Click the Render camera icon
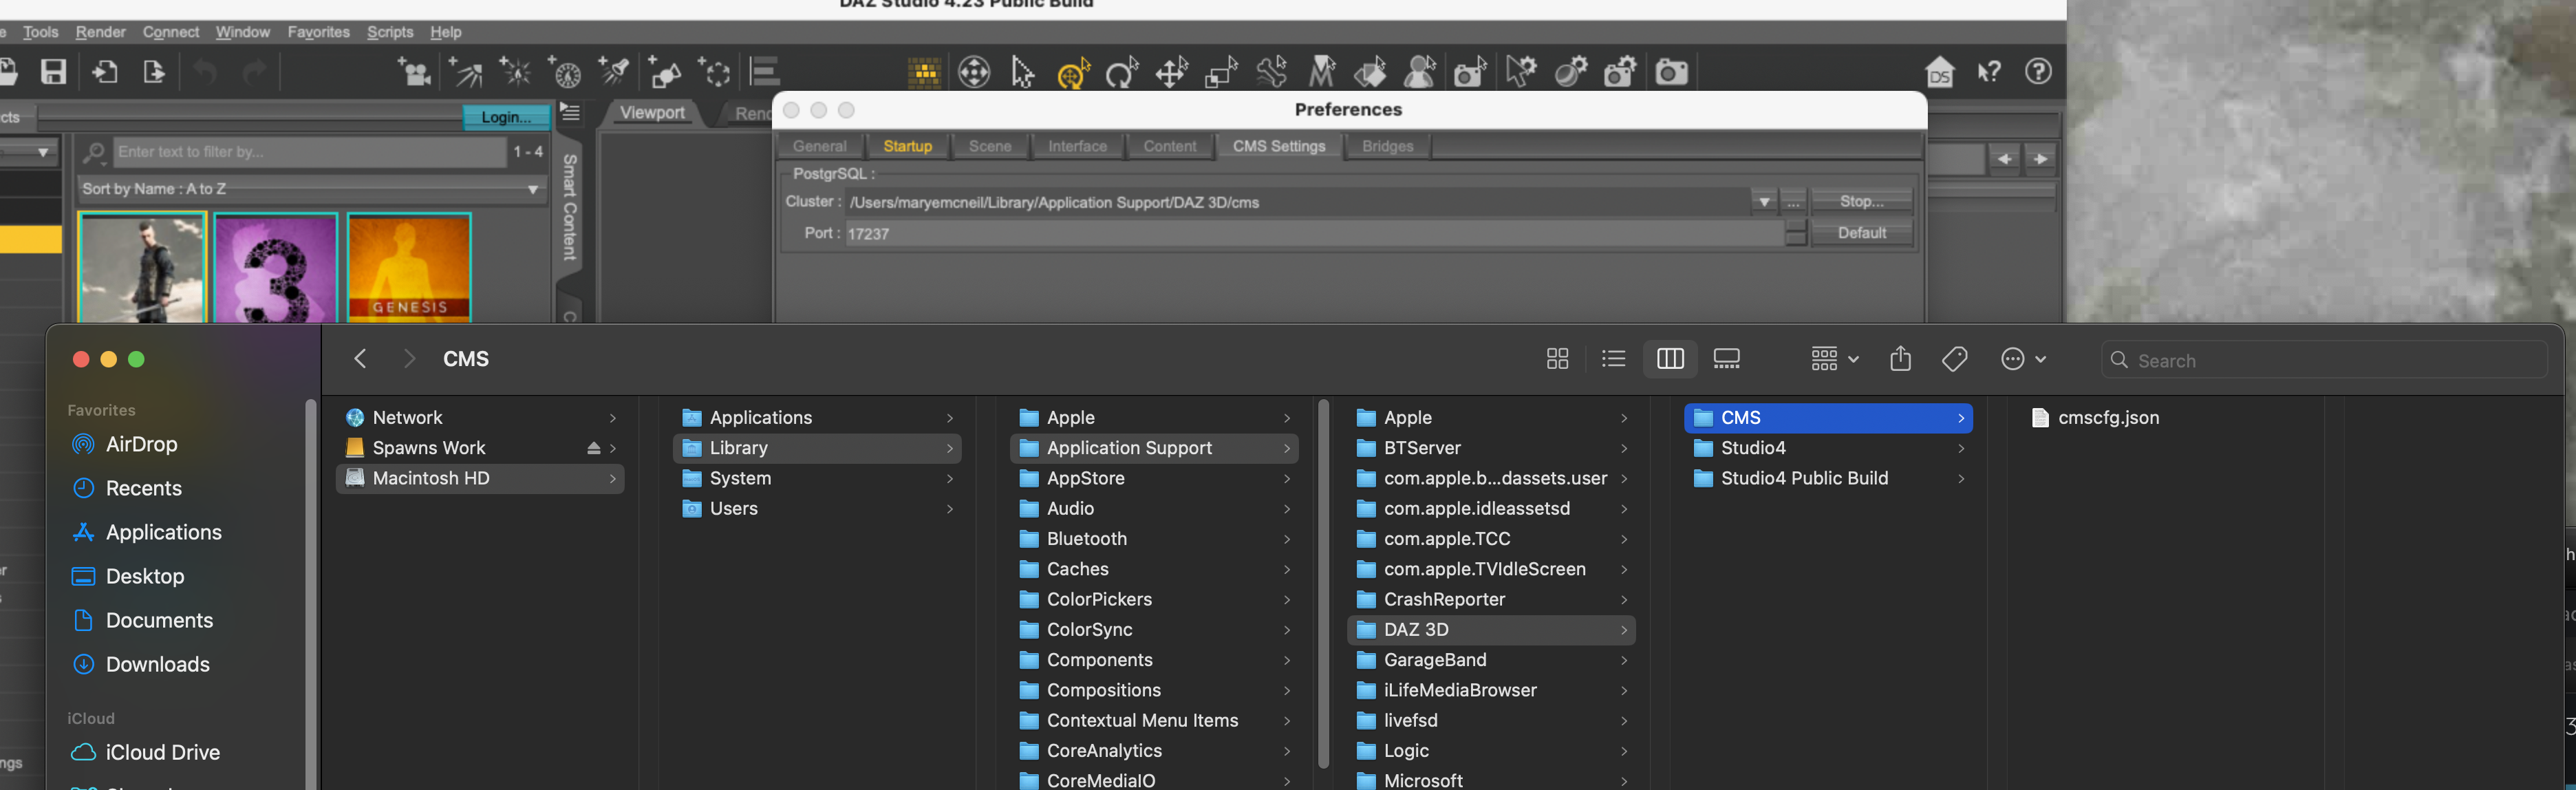 point(1671,72)
